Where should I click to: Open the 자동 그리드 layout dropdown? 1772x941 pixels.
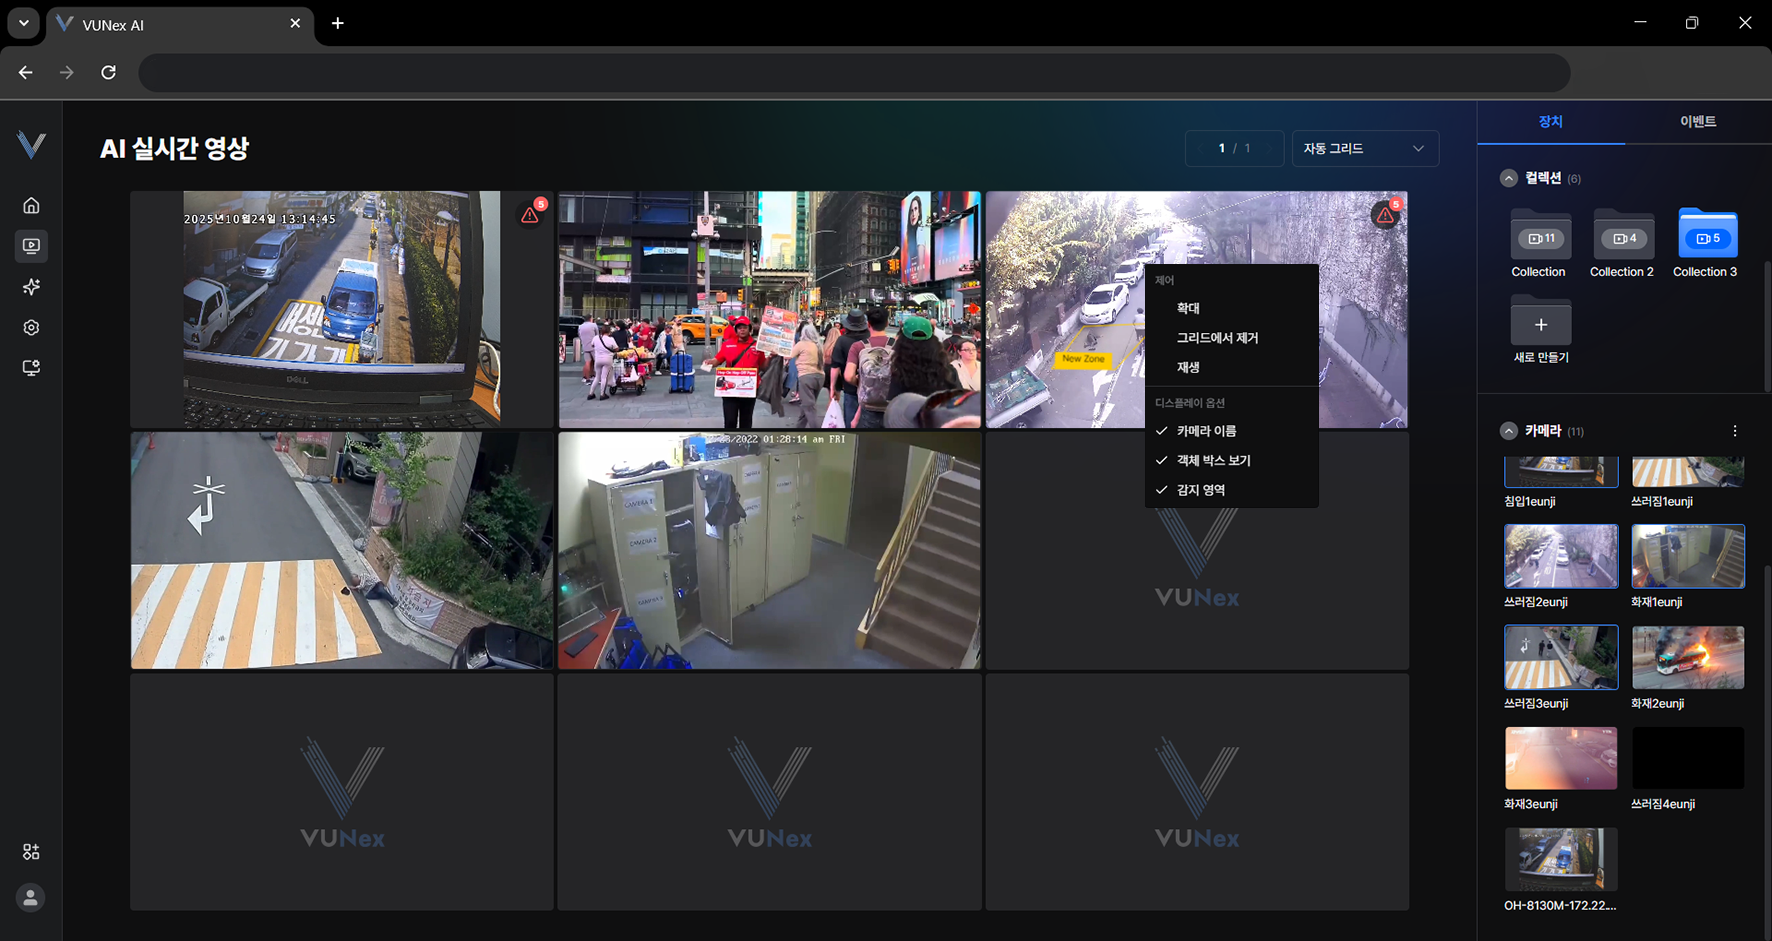[1364, 149]
